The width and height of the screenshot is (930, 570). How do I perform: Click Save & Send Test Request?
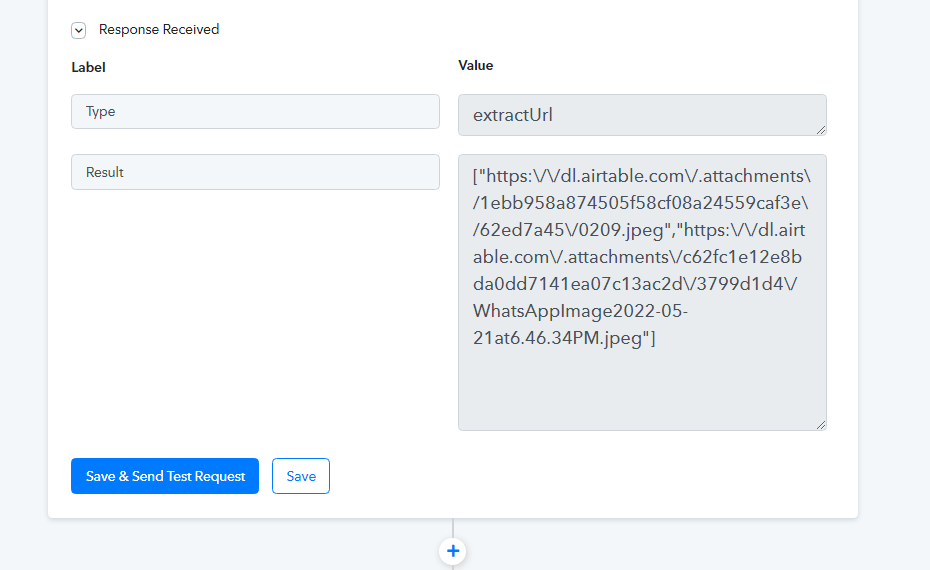(x=165, y=476)
